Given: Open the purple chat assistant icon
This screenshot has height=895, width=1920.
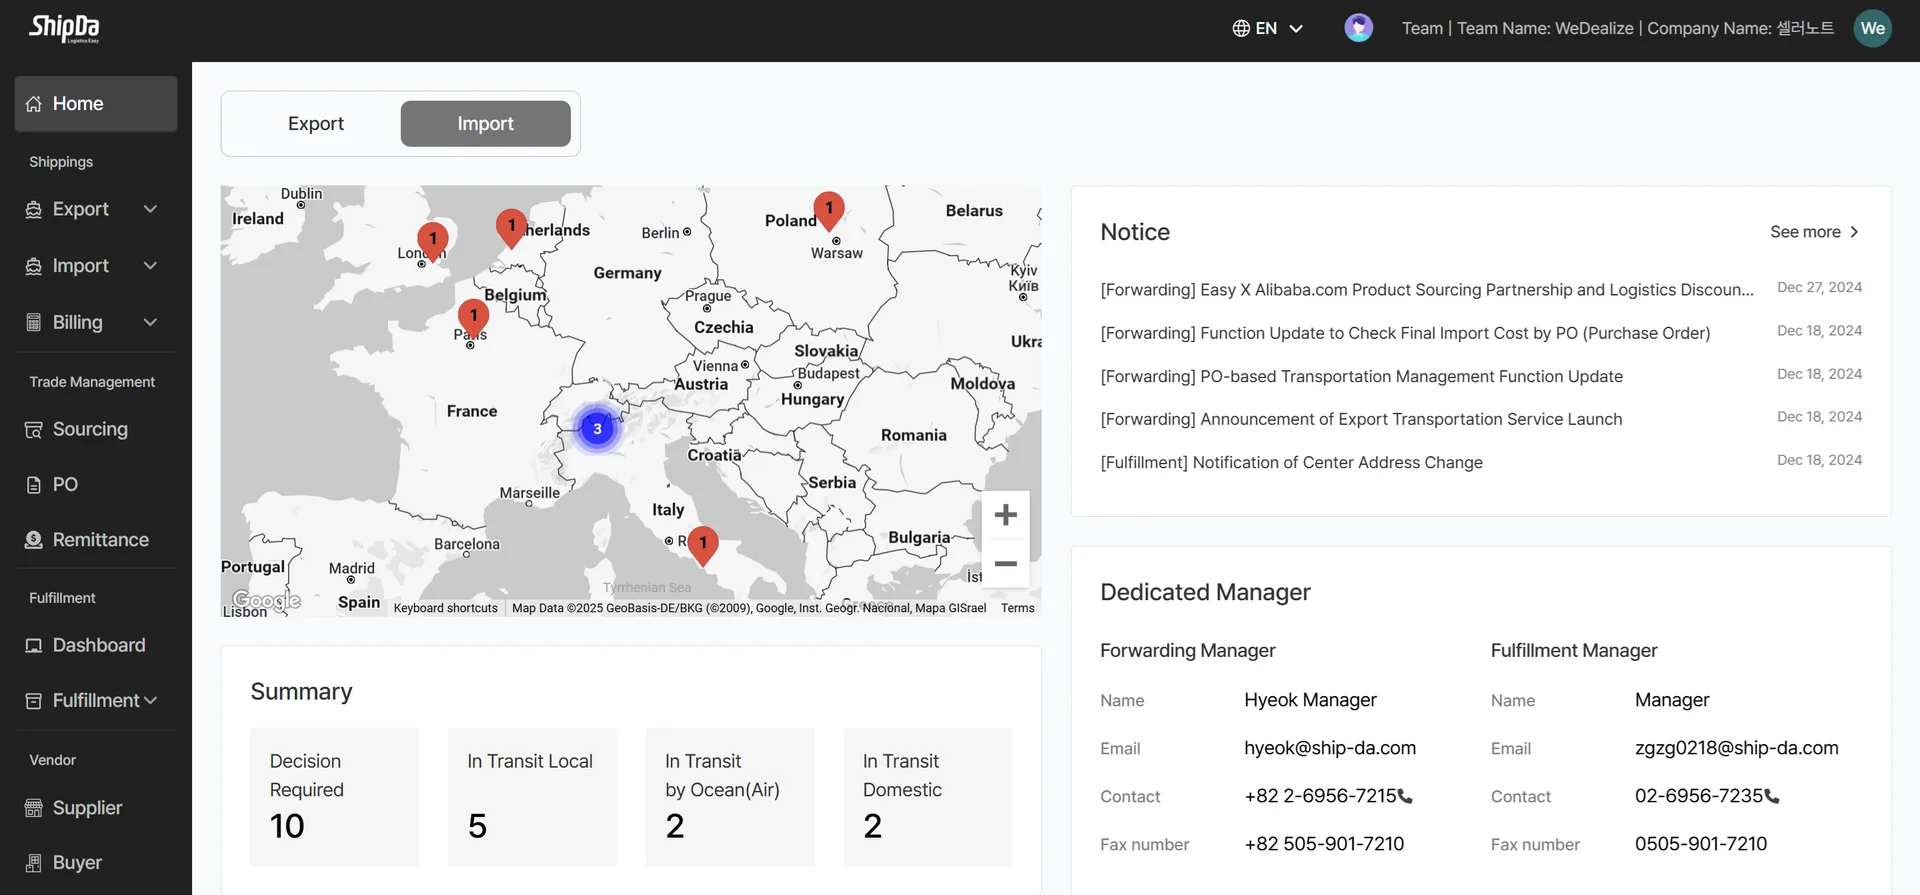Looking at the screenshot, I should [x=1358, y=28].
